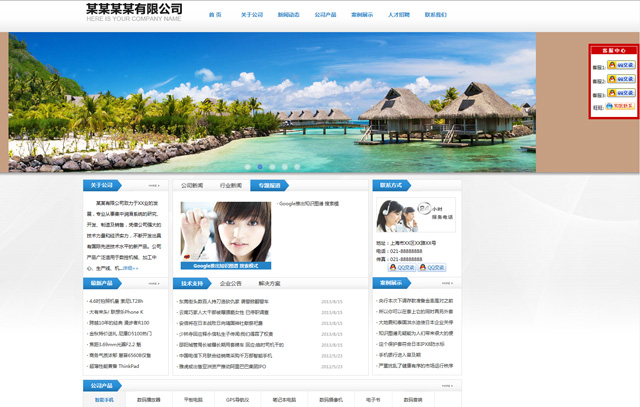The image size is (640, 407).
Task: Click the 旺旺 Wangwang chat icon
Action: (x=620, y=106)
